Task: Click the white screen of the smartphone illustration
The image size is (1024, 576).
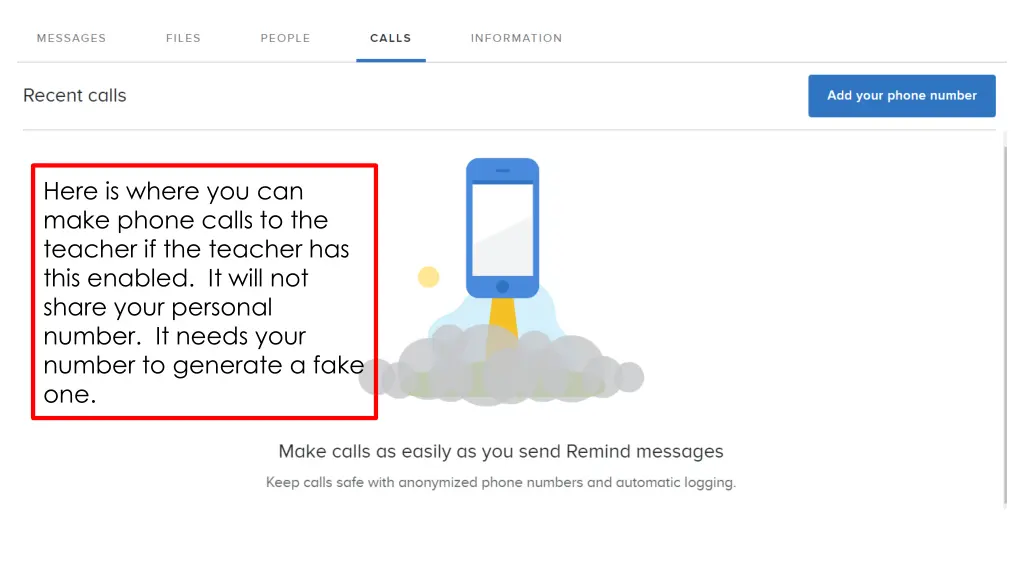Action: click(502, 229)
